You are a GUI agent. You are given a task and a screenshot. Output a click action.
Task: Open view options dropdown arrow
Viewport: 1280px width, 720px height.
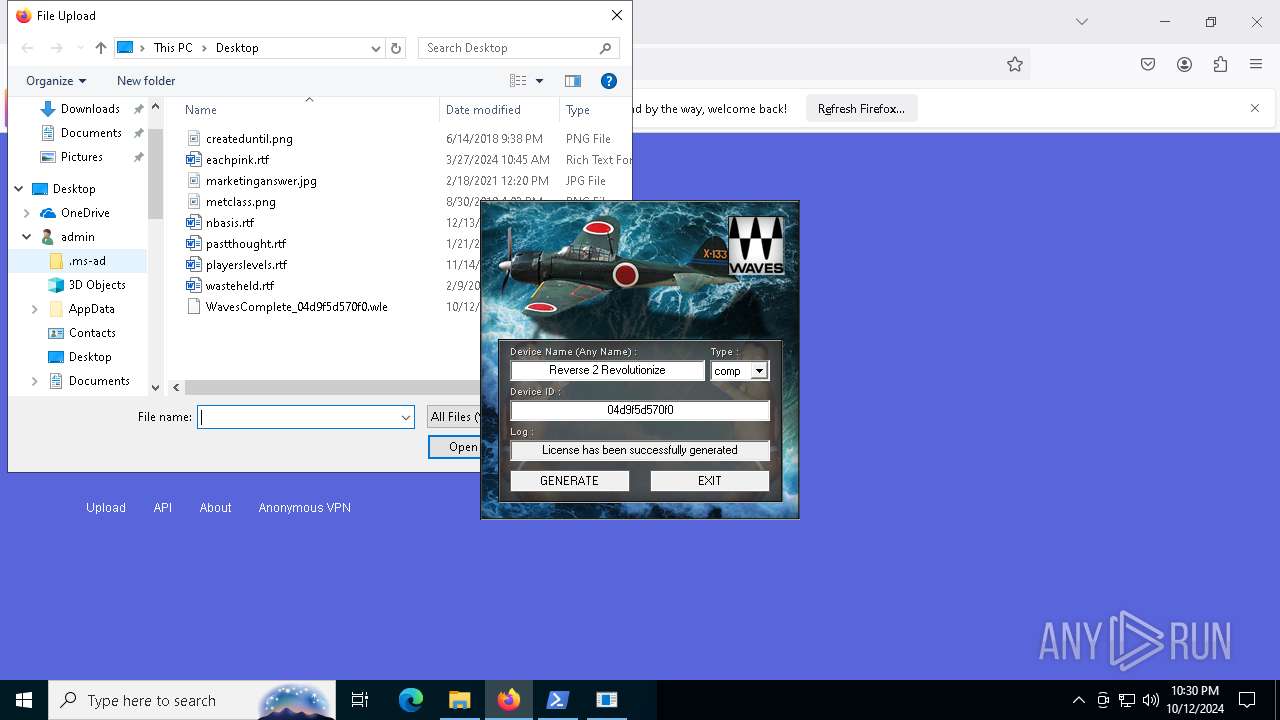(539, 81)
